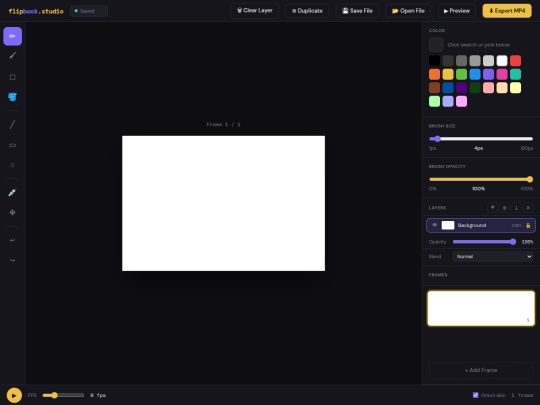The width and height of the screenshot is (540, 405).
Task: Click the + Add Frame button
Action: (x=481, y=370)
